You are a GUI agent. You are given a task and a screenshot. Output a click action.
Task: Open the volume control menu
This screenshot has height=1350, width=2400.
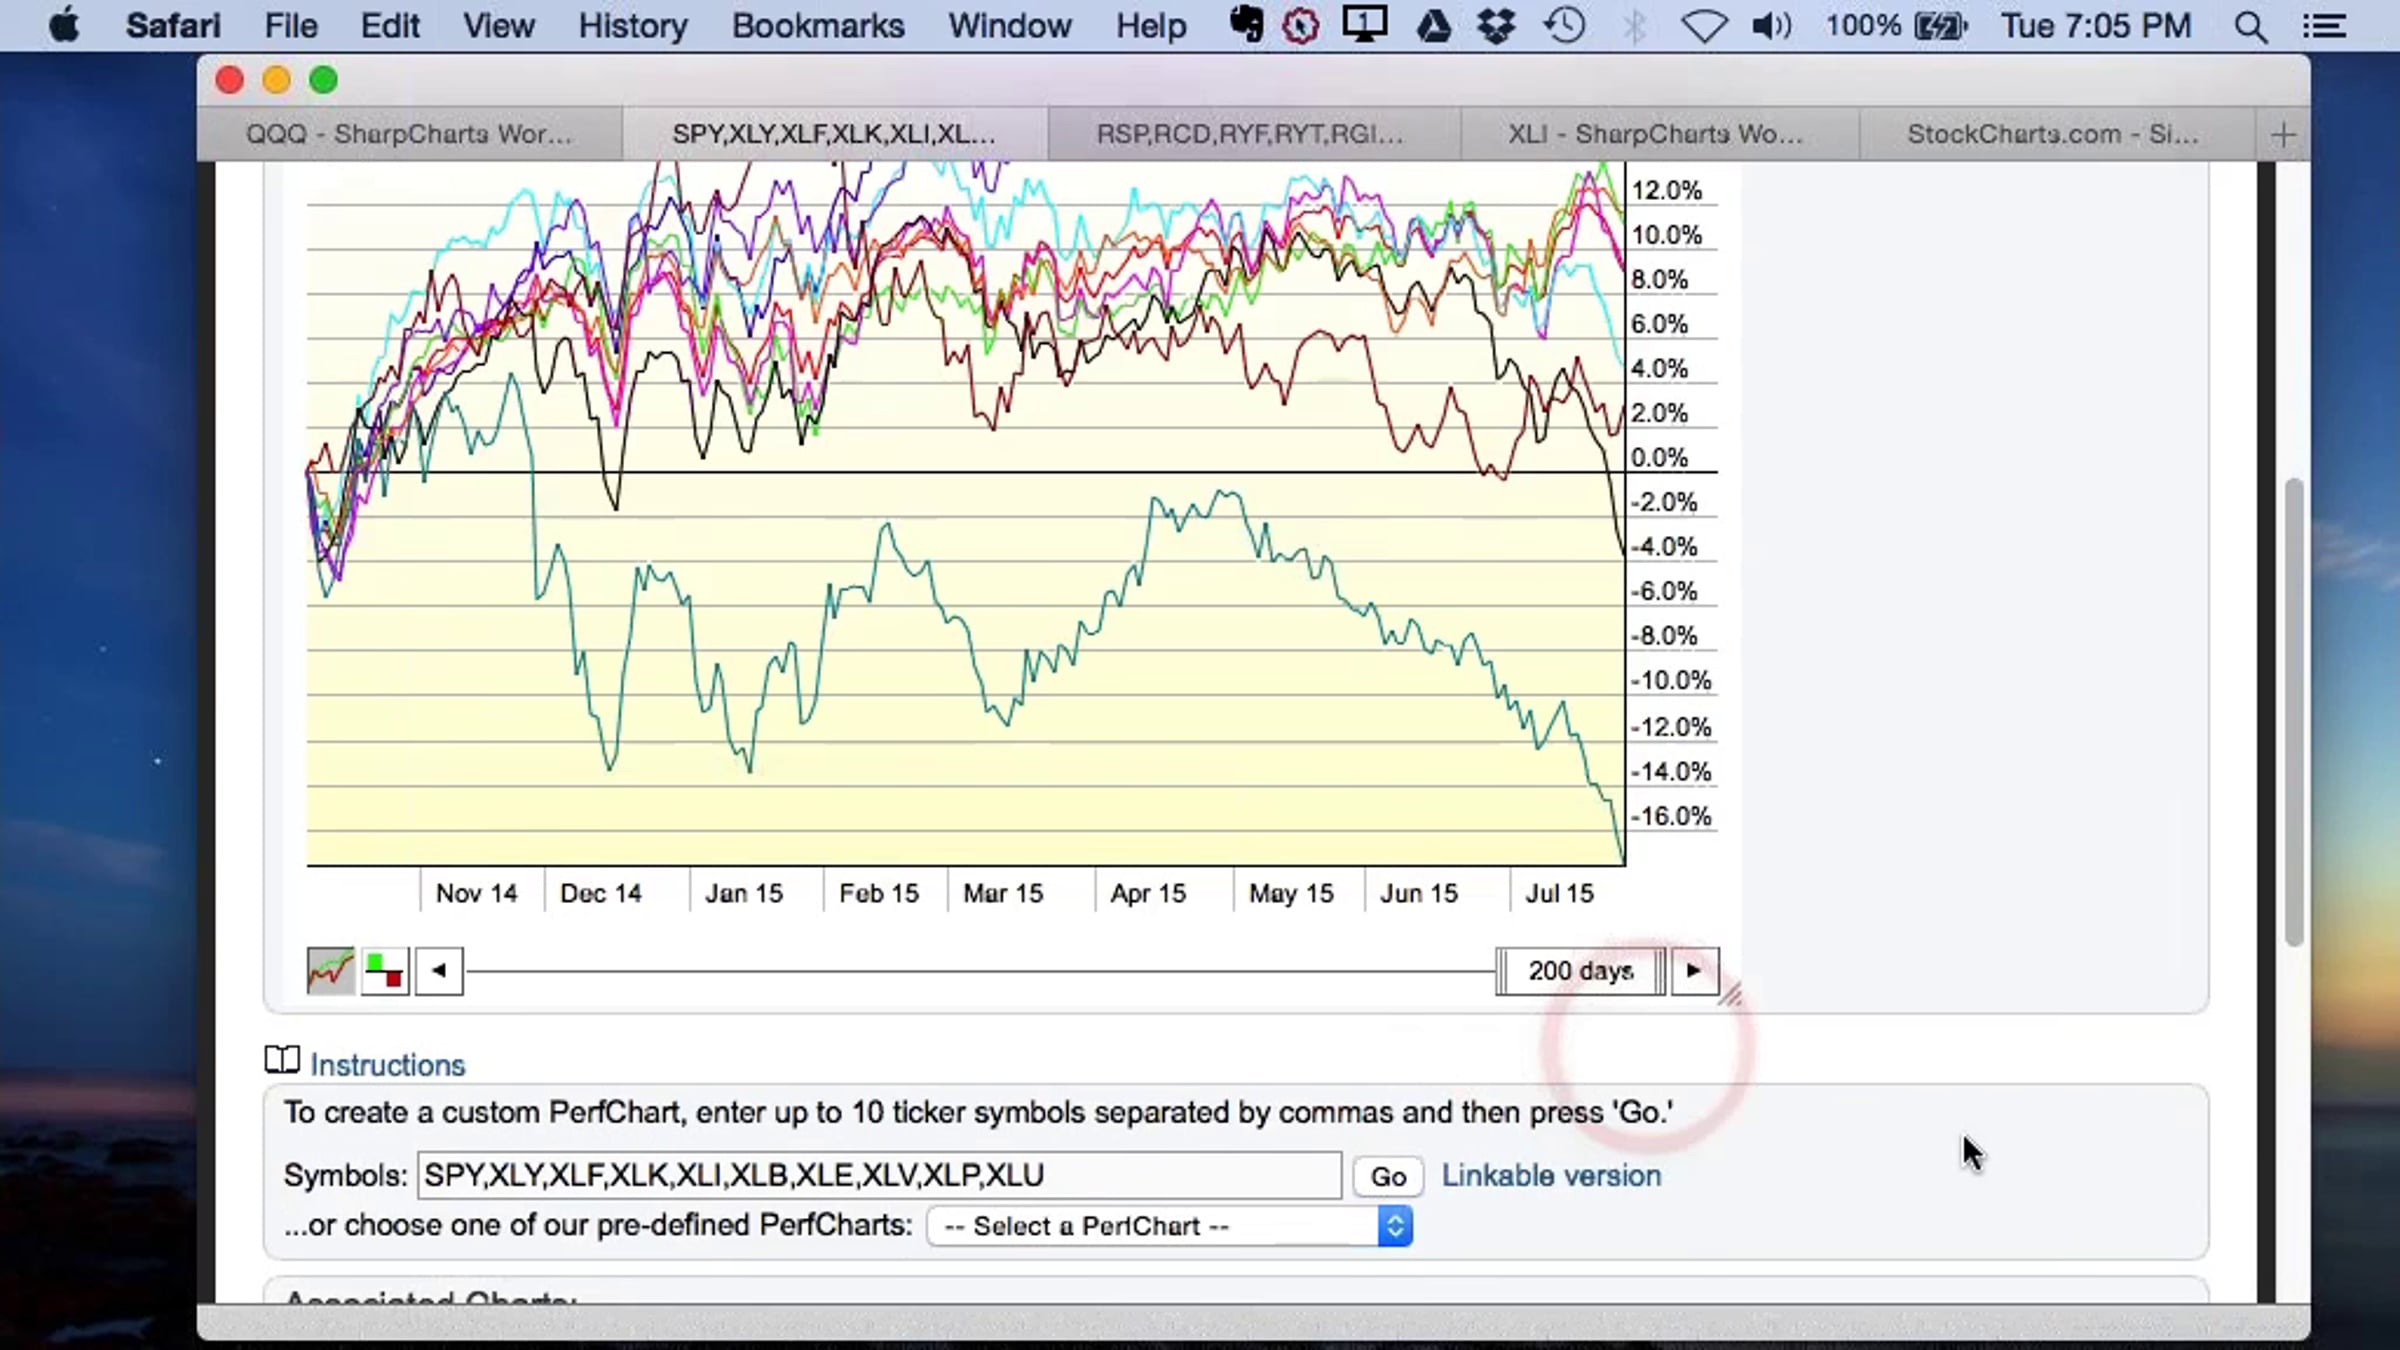pyautogui.click(x=1770, y=26)
